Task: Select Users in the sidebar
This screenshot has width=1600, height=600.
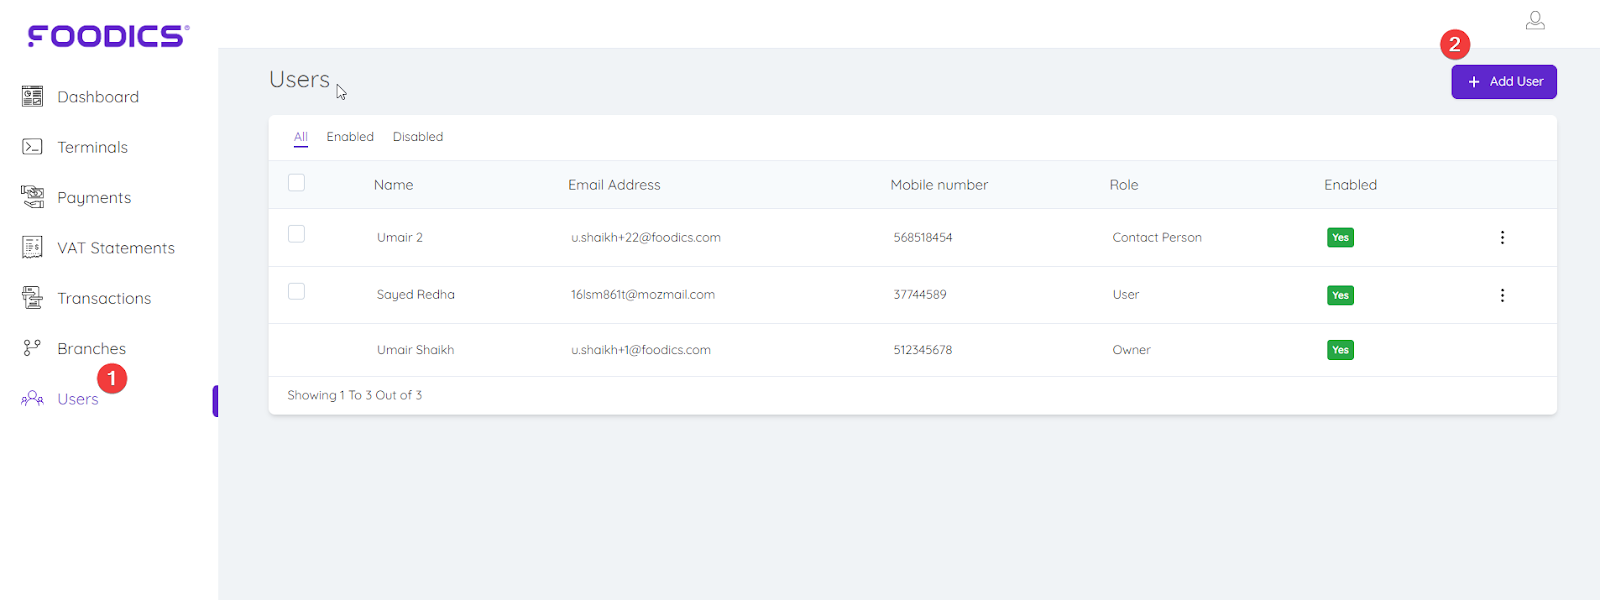Action: click(78, 399)
